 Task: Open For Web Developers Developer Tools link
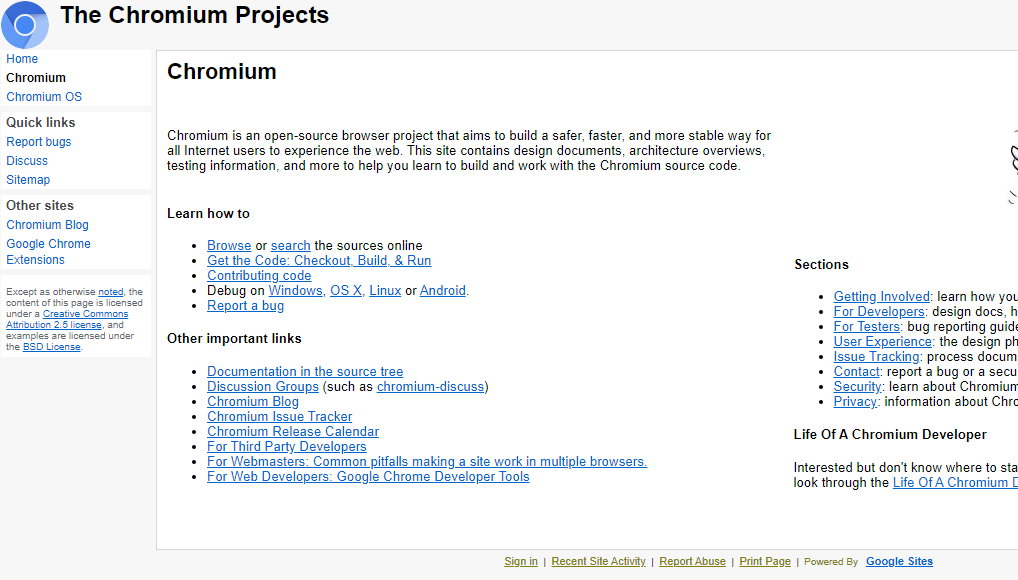368,476
